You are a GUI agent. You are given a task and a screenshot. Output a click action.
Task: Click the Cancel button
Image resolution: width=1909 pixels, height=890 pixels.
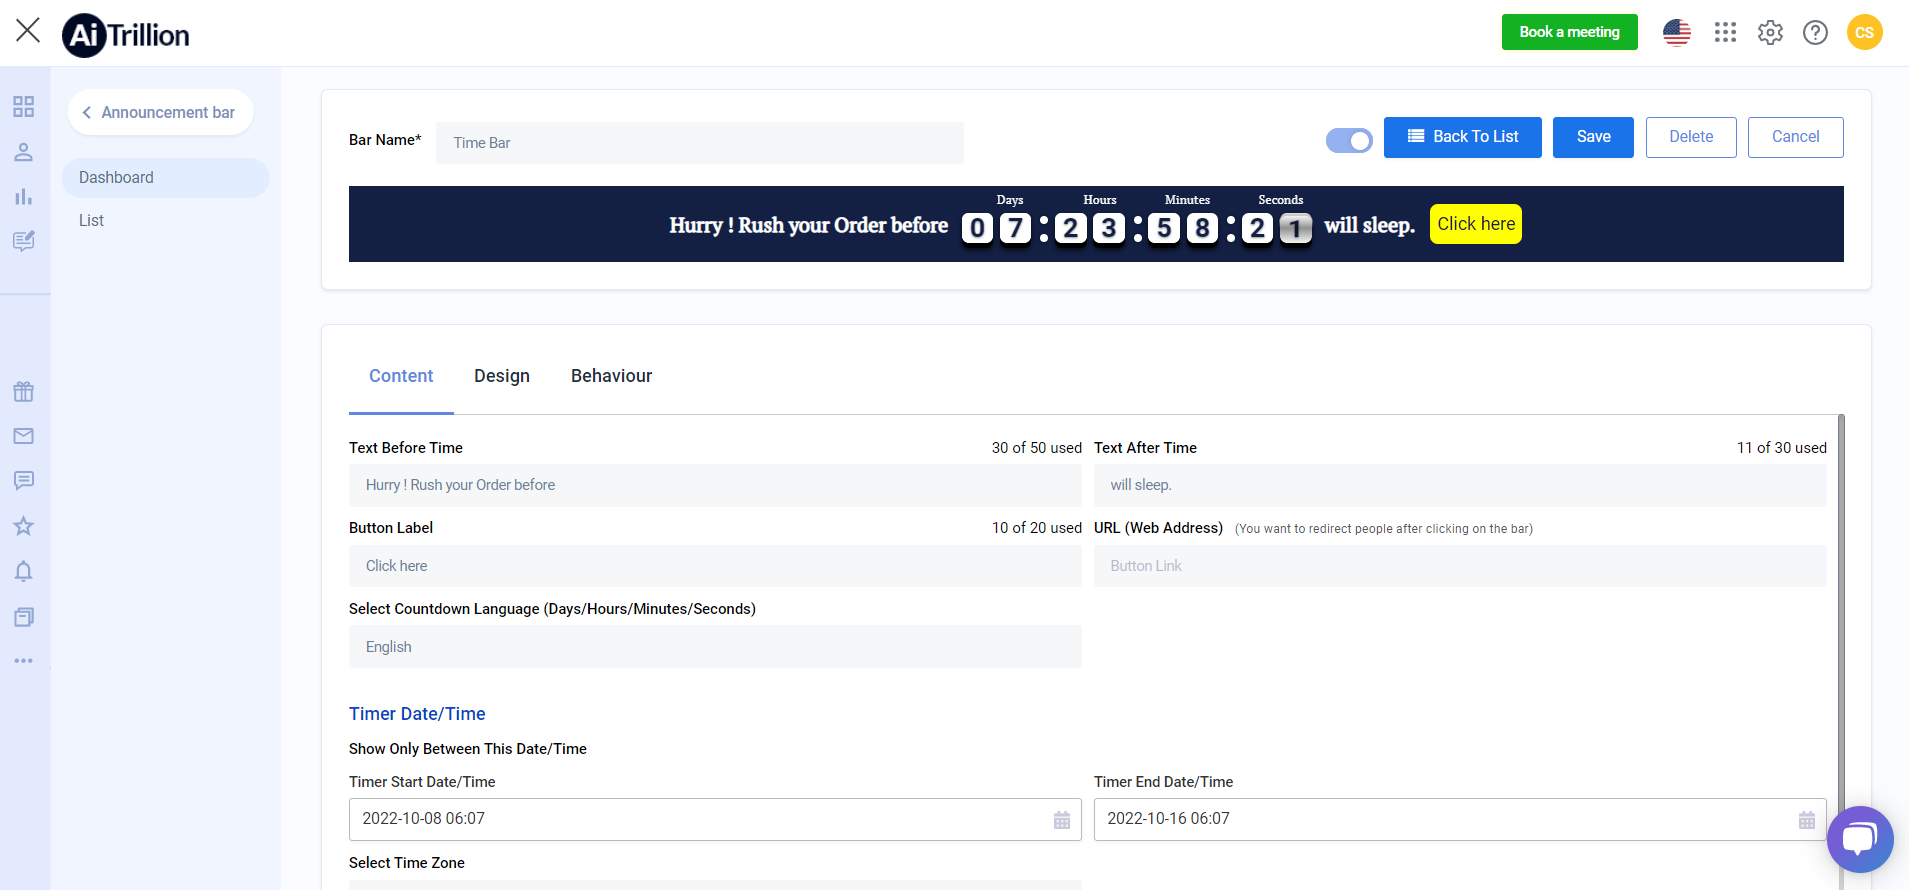tap(1796, 137)
